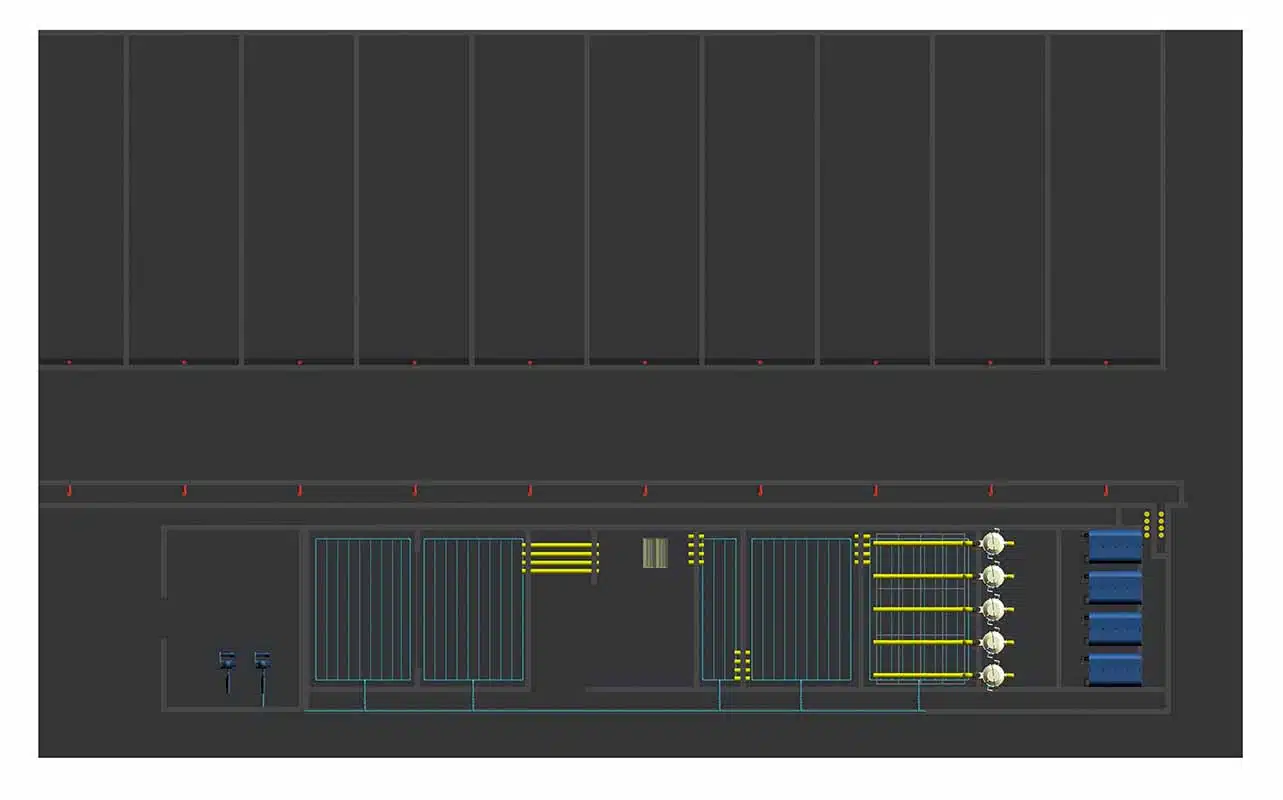
Task: Click the leftmost red marker on corridor rail
Action: [x=68, y=490]
